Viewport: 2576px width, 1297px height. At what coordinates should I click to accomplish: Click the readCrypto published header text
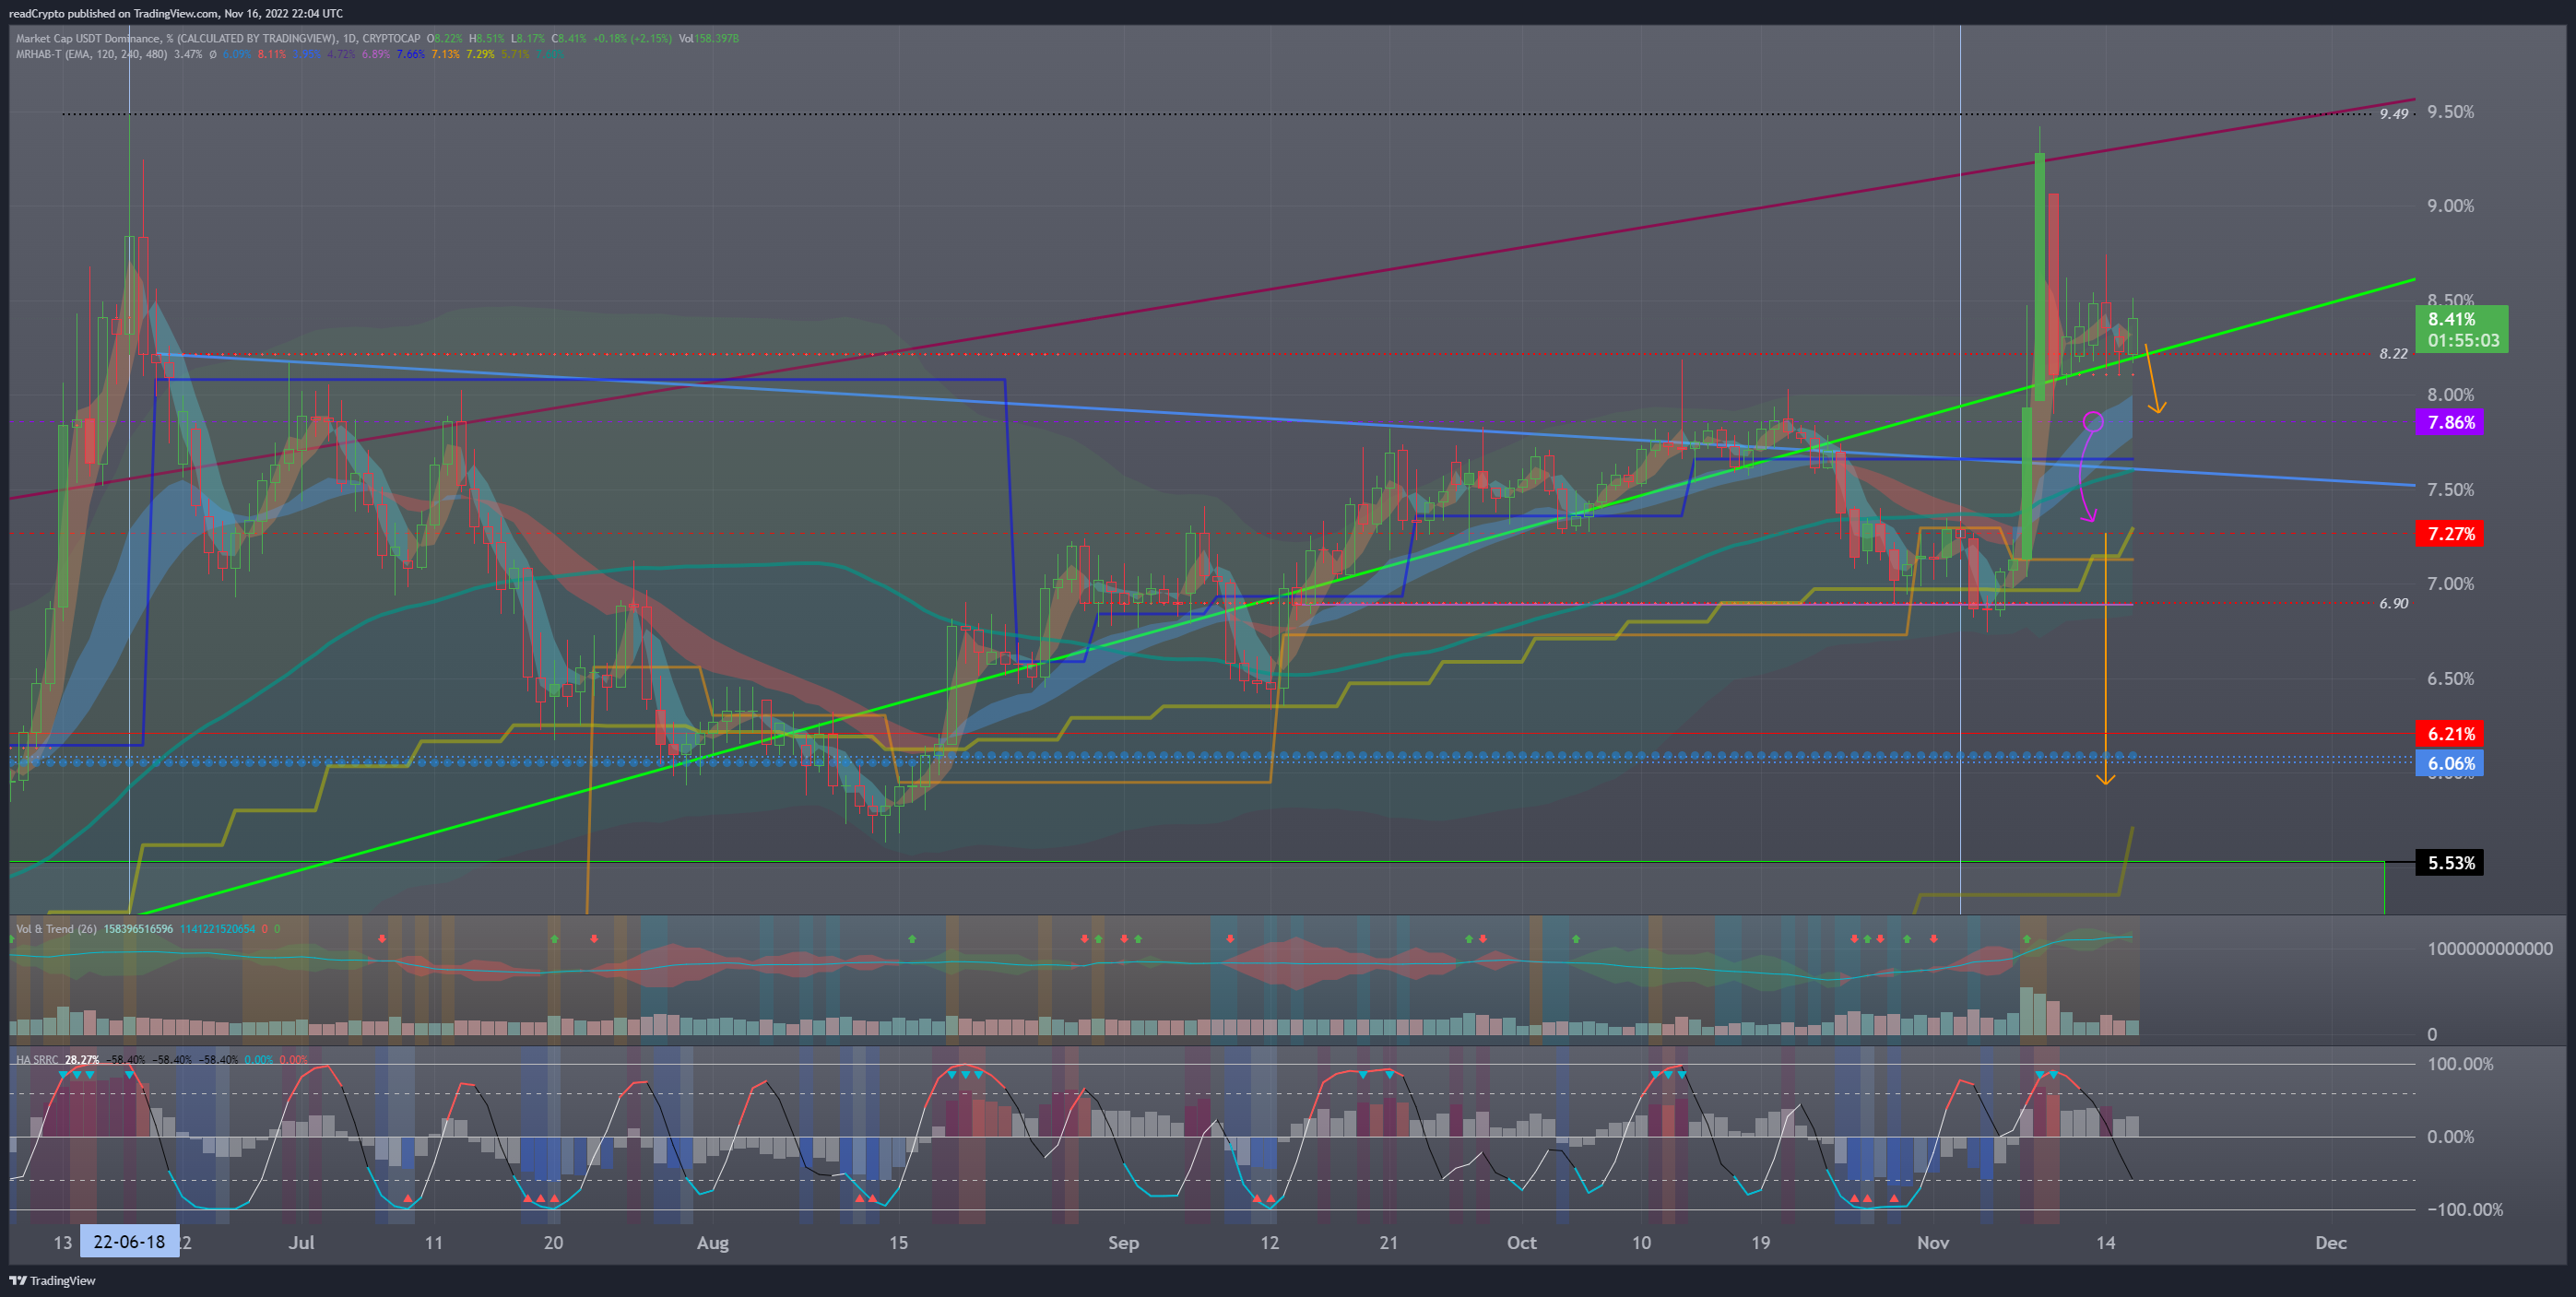pyautogui.click(x=175, y=13)
